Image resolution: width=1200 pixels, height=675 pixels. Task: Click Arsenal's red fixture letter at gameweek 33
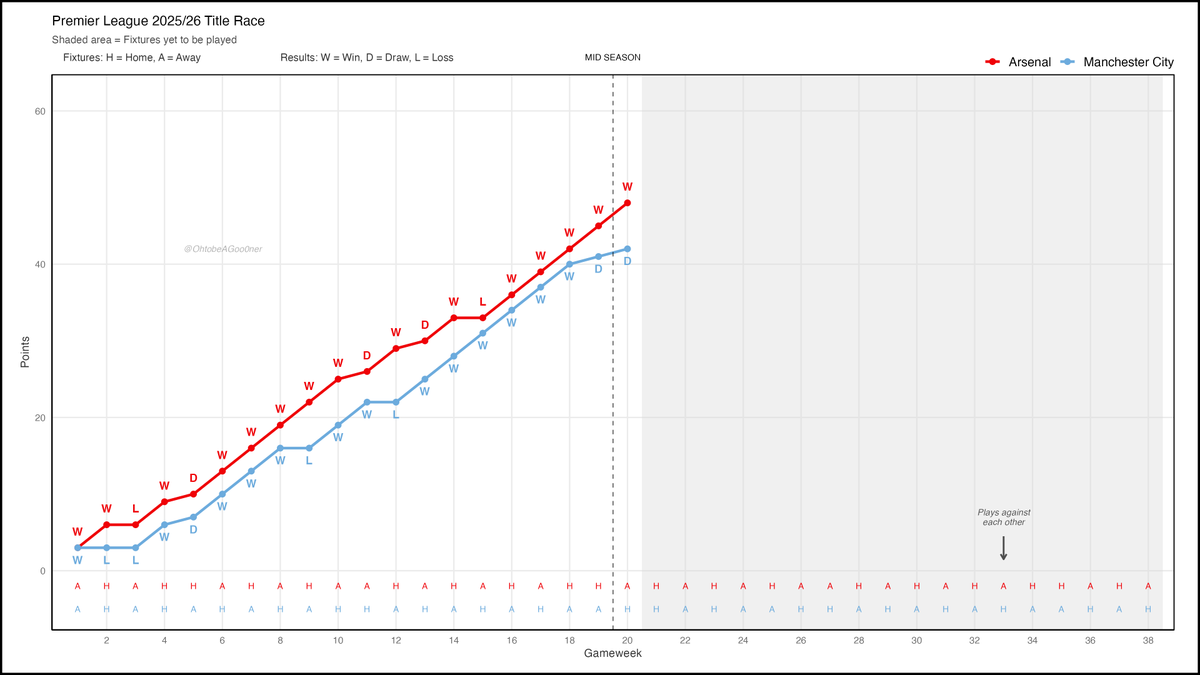coord(1003,587)
